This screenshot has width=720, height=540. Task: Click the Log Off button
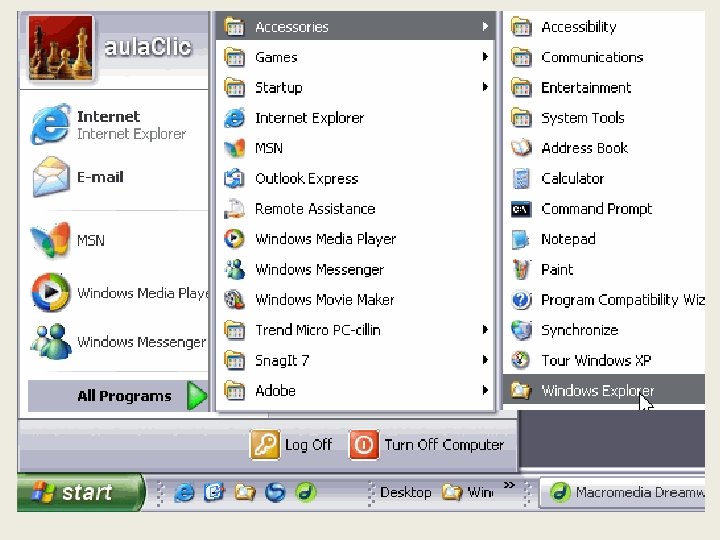[x=291, y=444]
